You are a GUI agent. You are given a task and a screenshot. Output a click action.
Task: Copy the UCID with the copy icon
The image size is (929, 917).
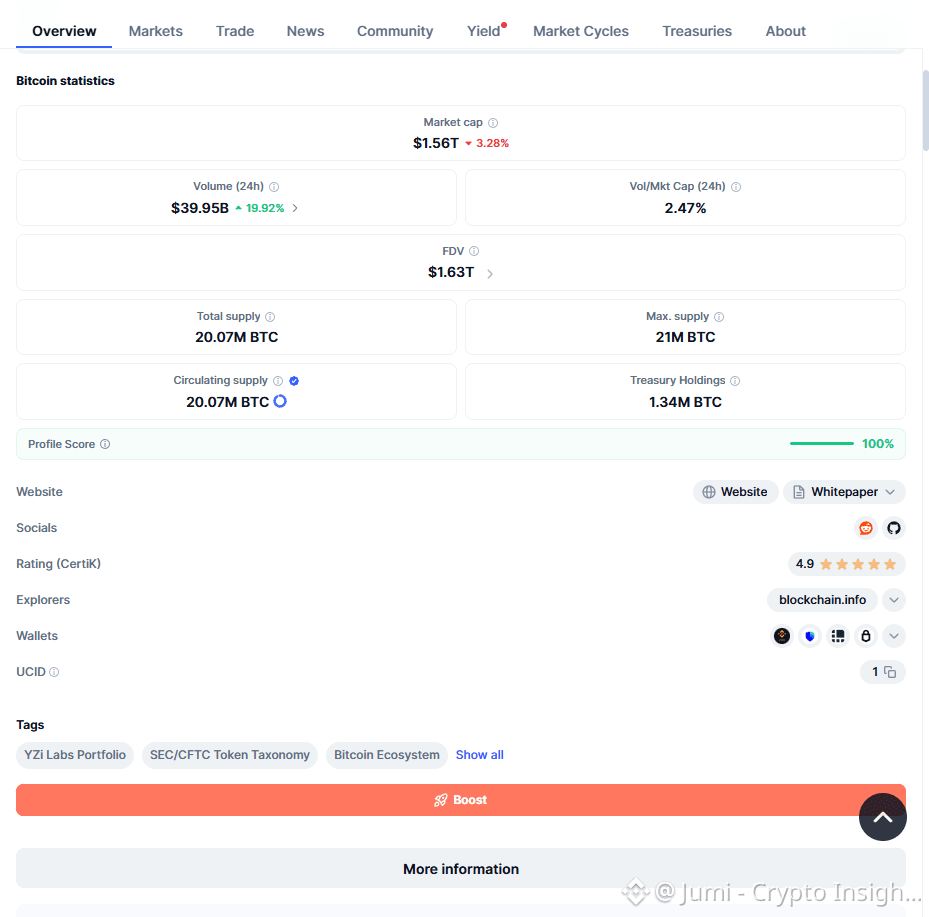pos(890,672)
